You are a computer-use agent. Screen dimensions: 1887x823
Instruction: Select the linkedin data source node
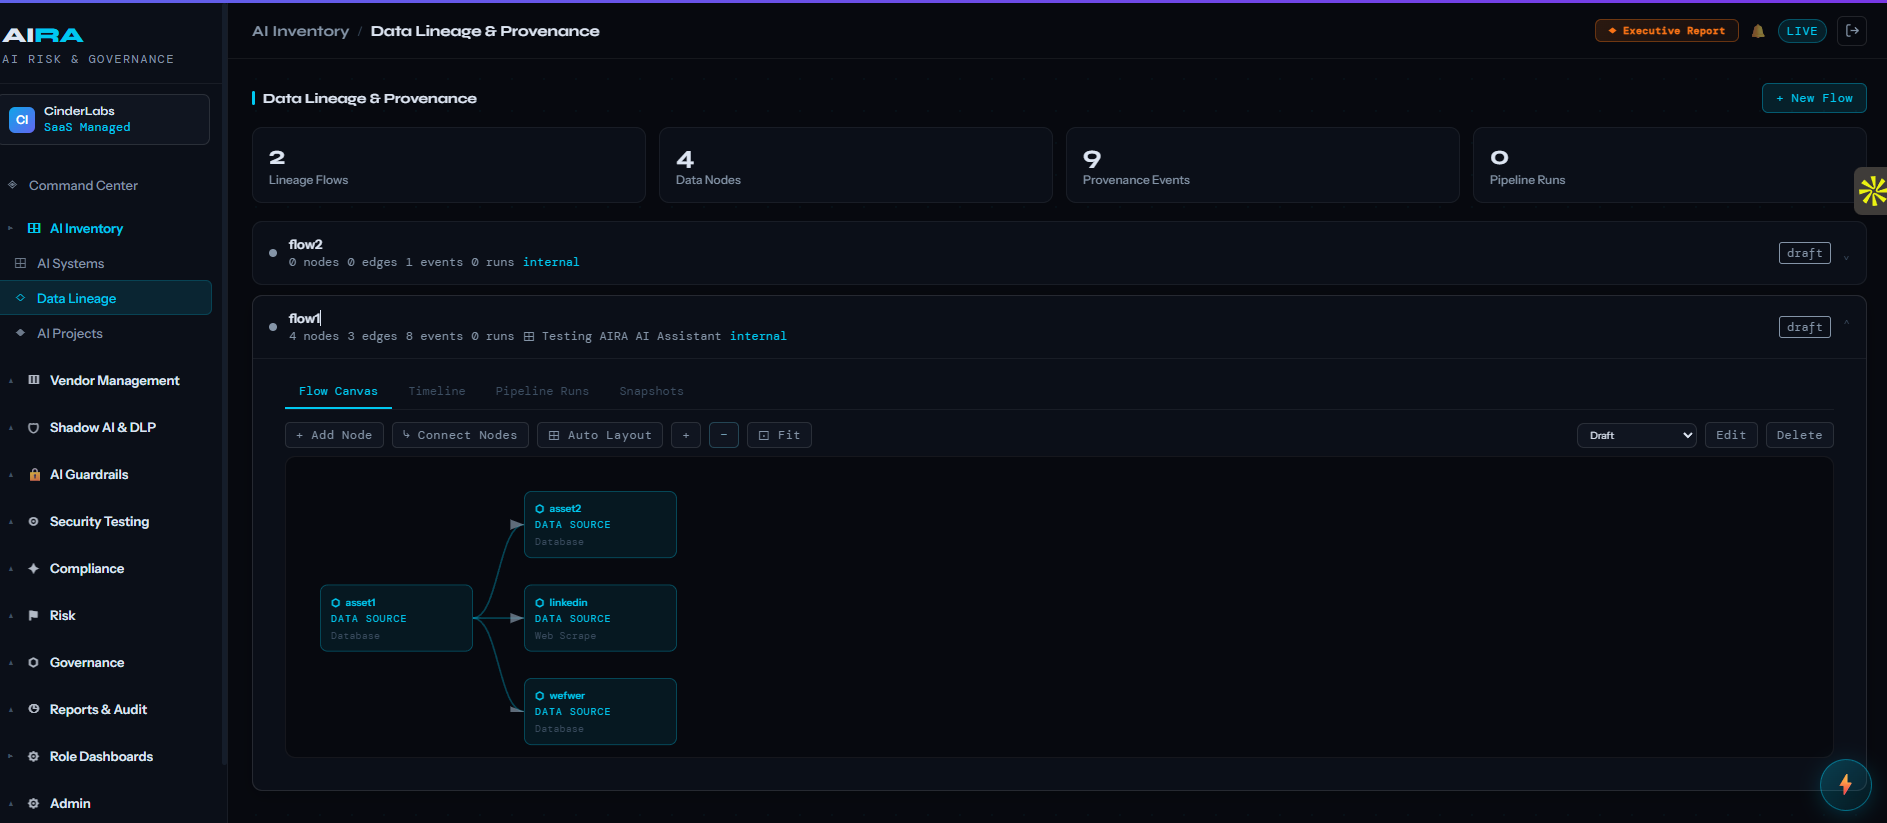coord(600,618)
